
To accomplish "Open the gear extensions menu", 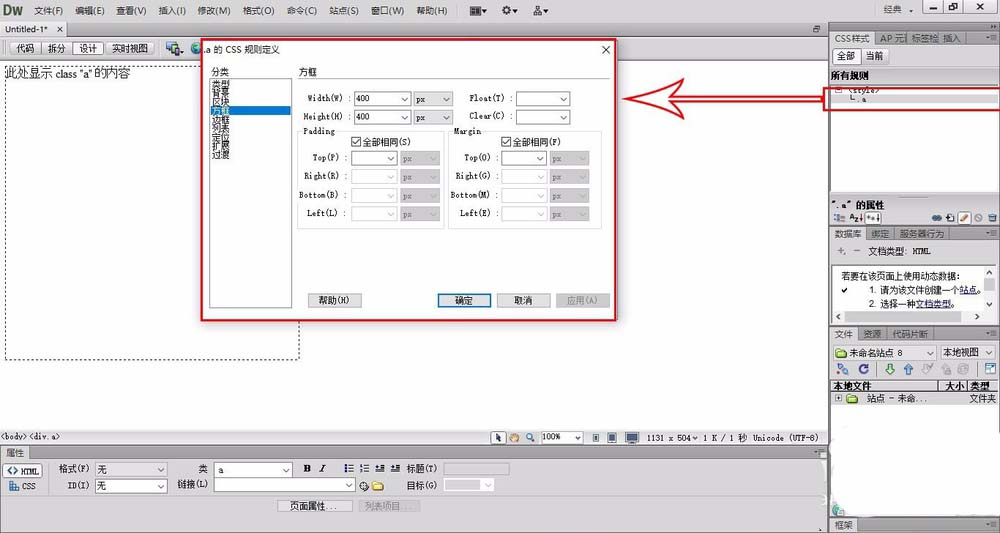I will 509,10.
